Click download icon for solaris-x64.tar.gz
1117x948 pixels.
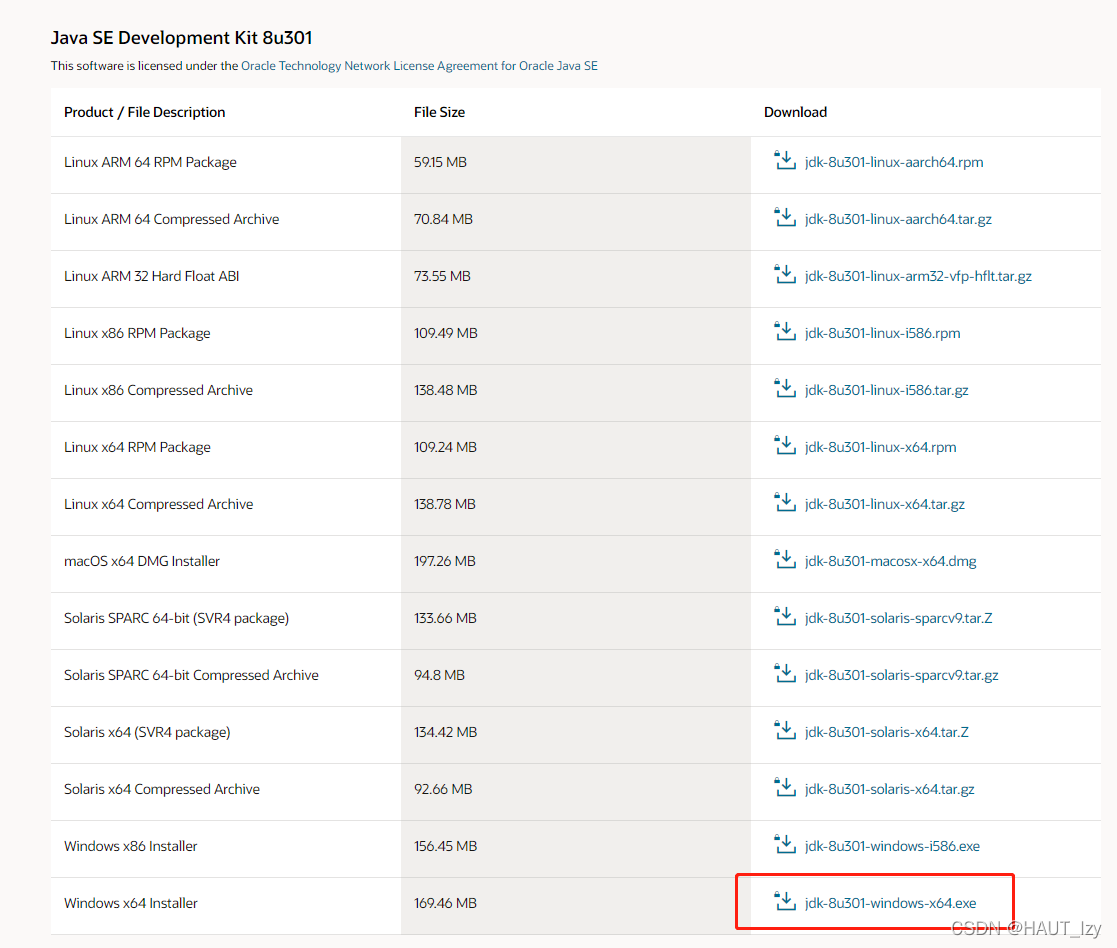(785, 787)
